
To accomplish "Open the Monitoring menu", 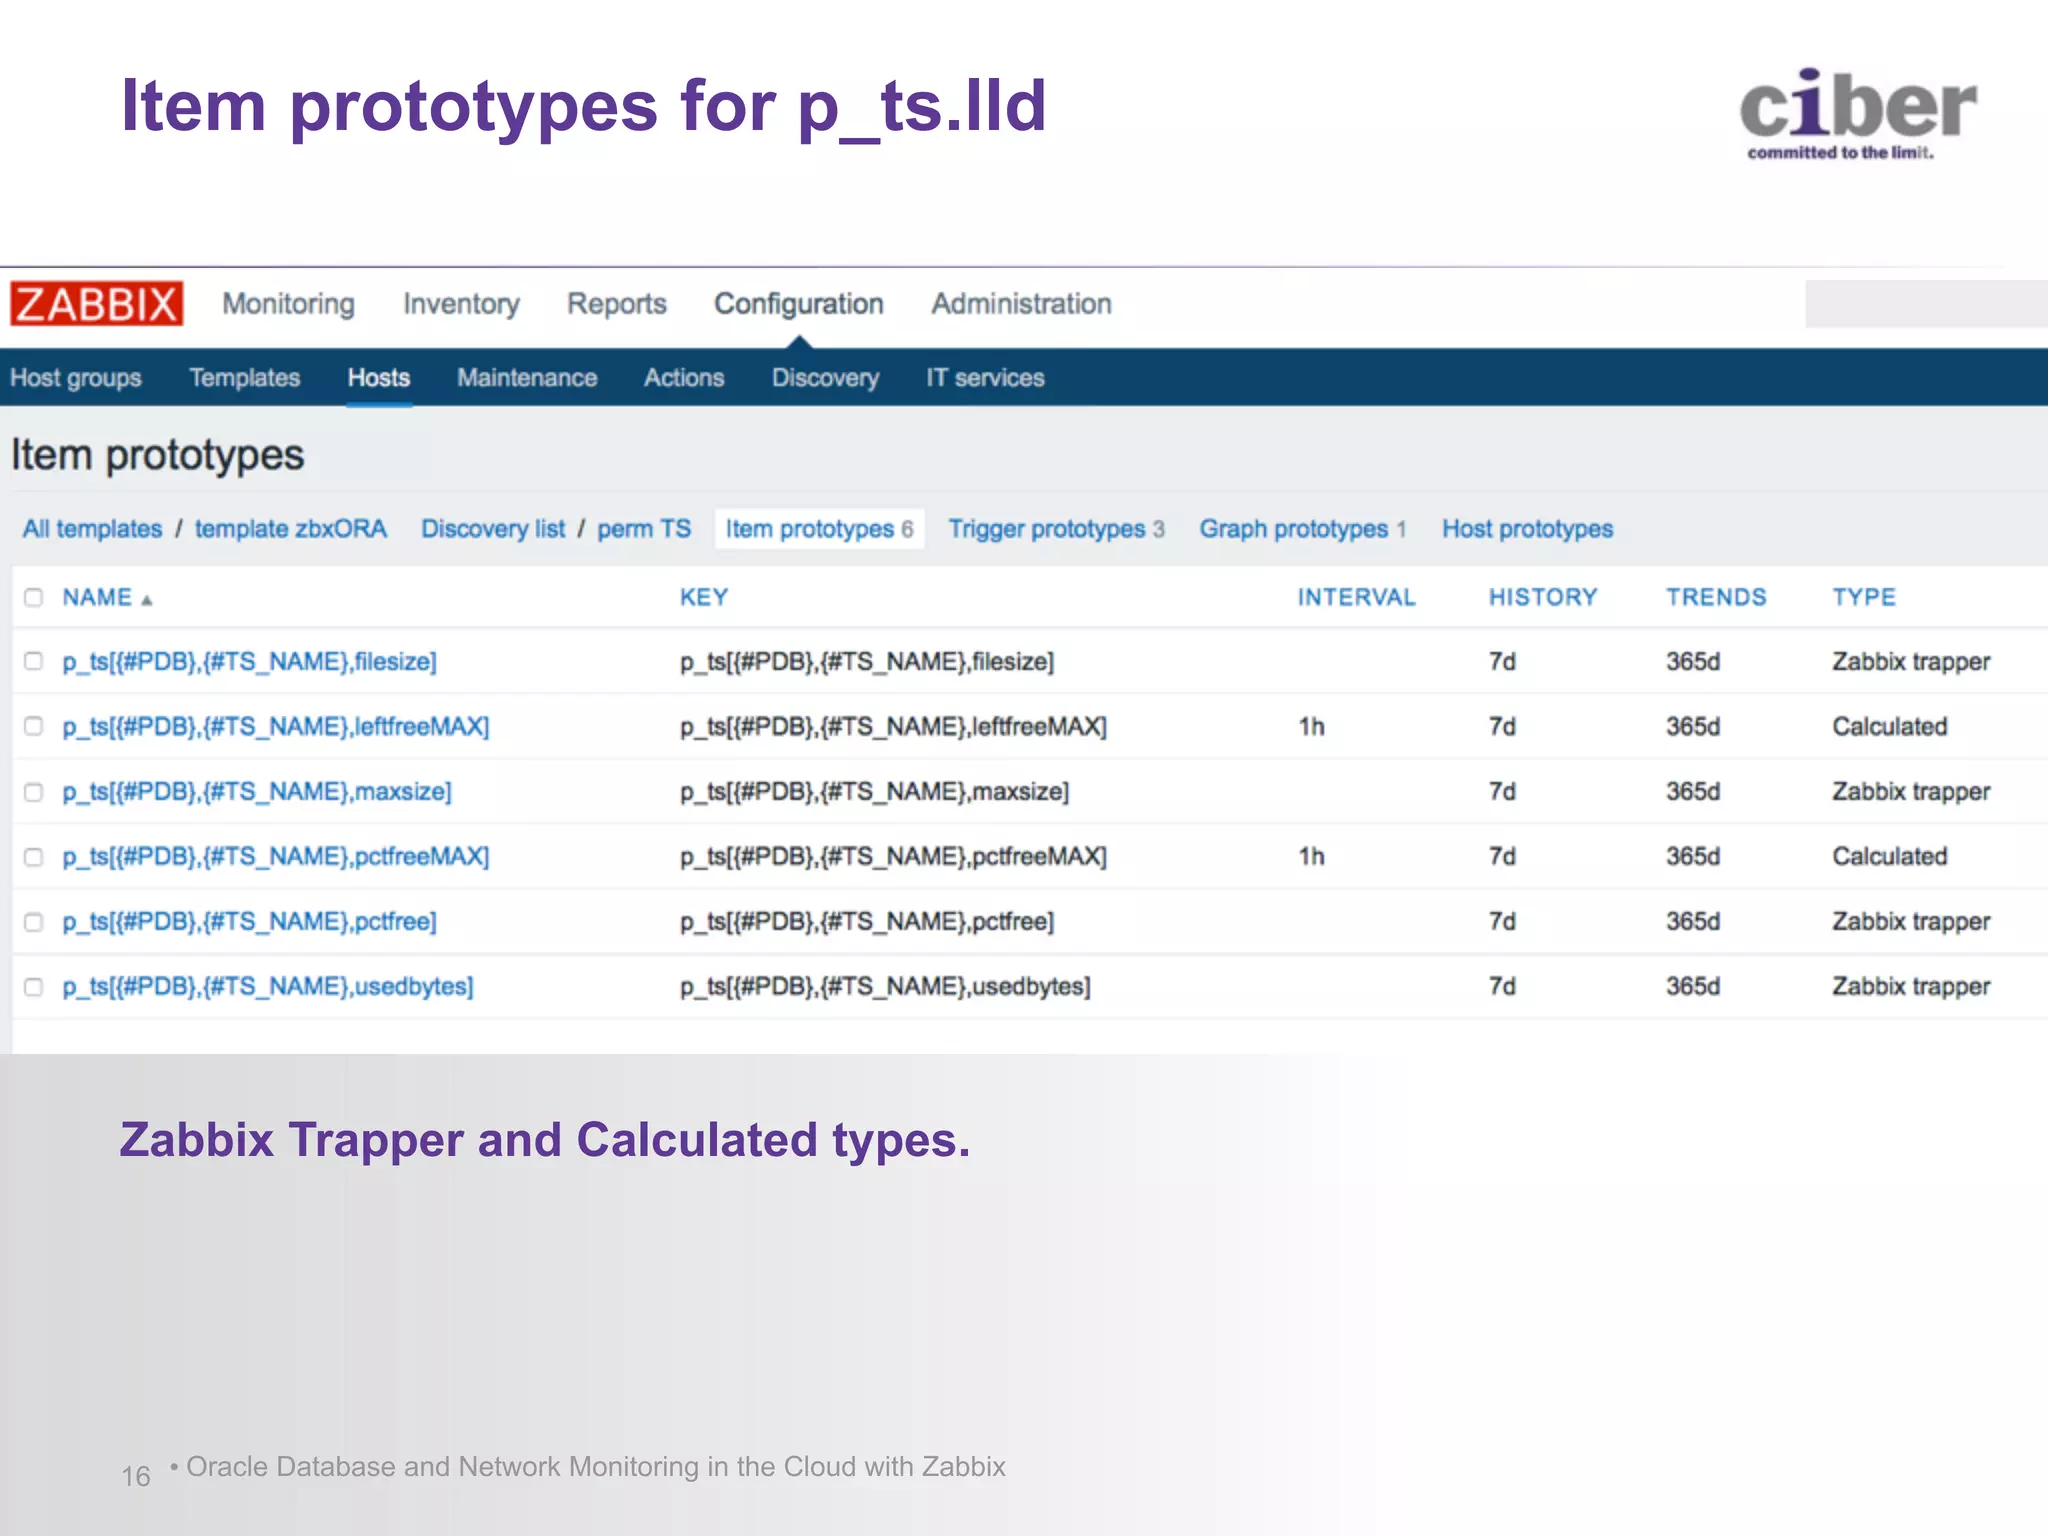I will coord(288,304).
